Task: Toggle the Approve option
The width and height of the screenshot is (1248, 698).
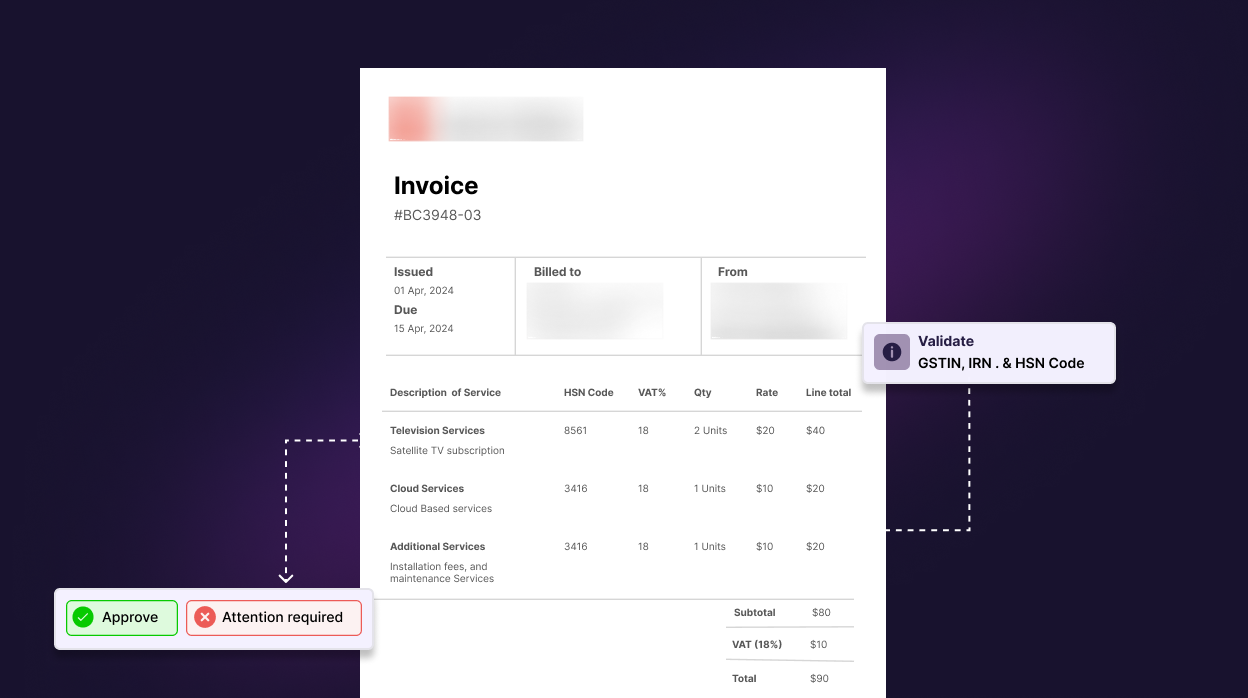Action: (x=122, y=617)
